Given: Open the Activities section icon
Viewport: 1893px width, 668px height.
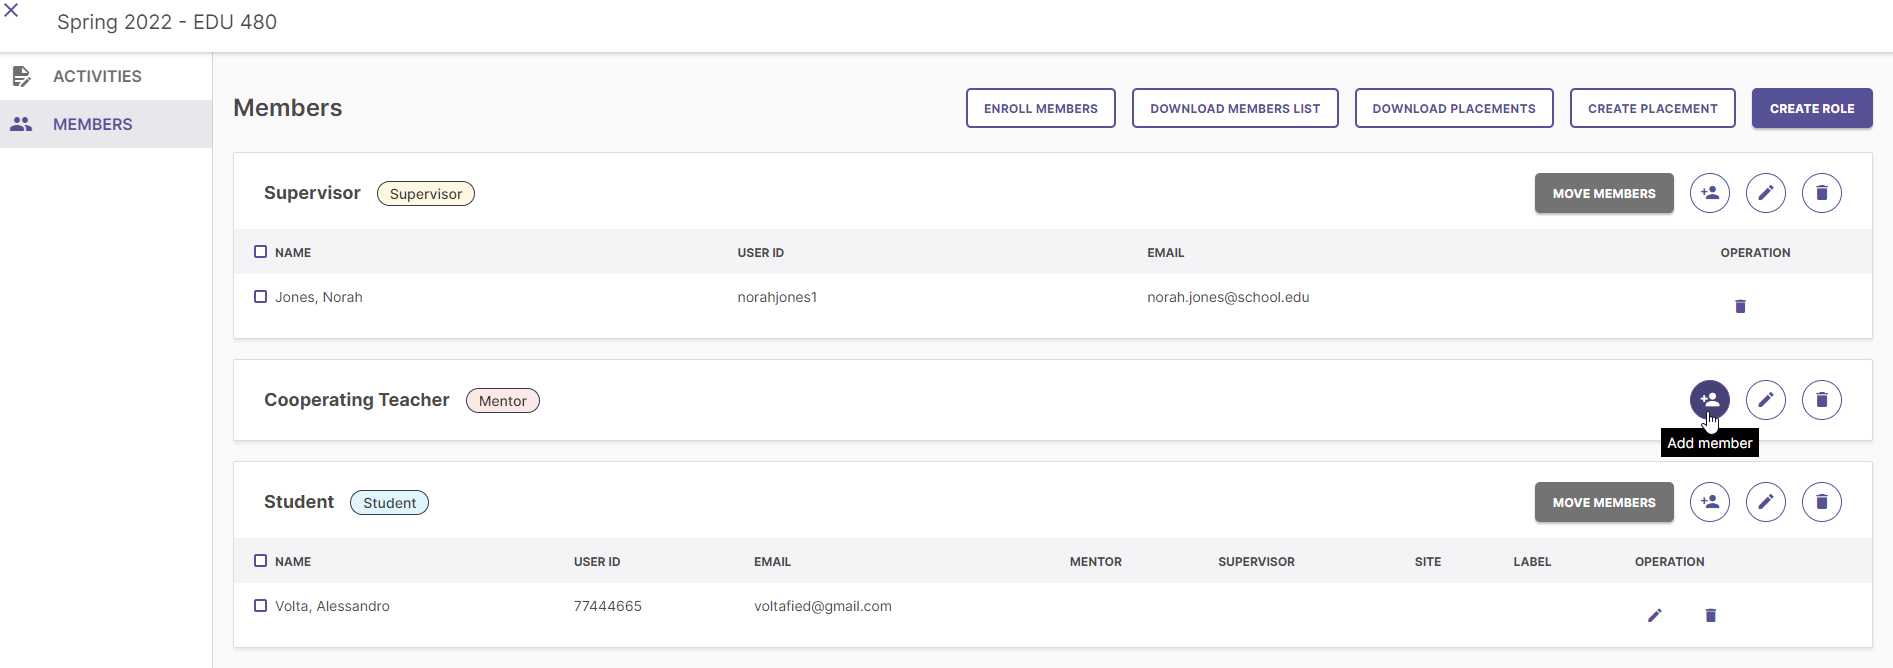Looking at the screenshot, I should coord(21,76).
